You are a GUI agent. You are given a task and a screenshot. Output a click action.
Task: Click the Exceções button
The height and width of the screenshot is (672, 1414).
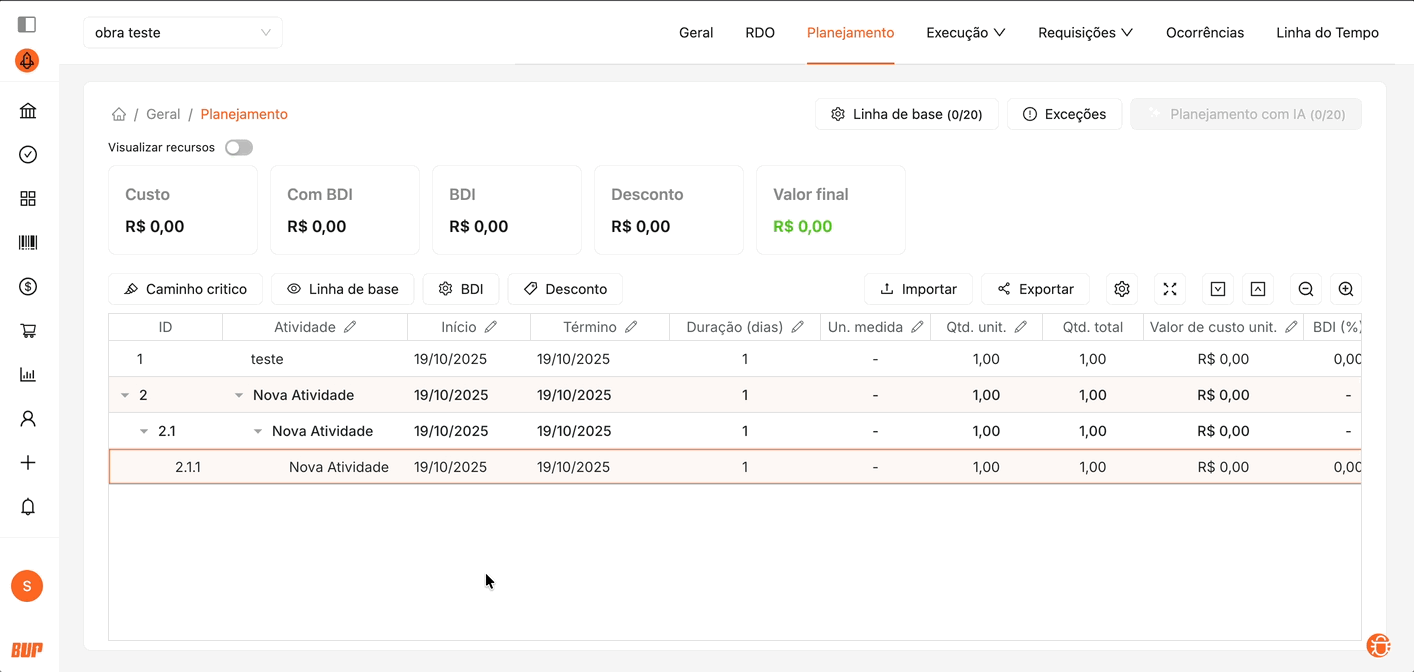click(1064, 114)
